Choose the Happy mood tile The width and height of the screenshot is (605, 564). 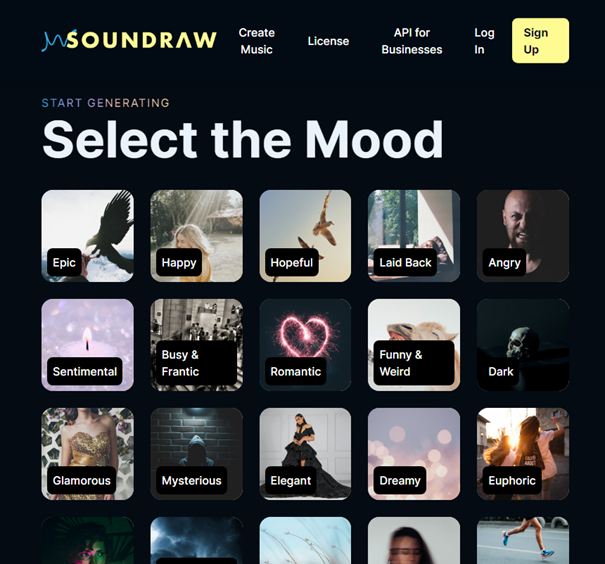tap(196, 236)
